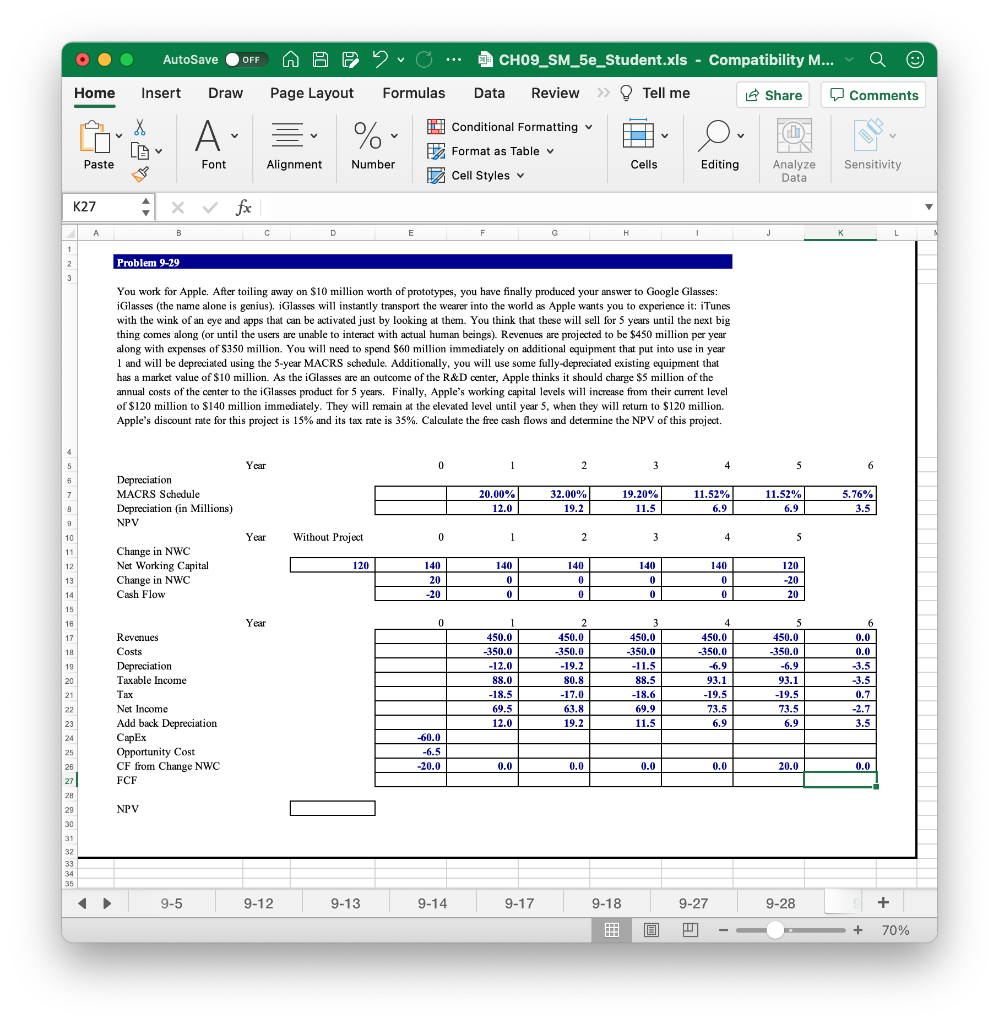Click the Save disk icon
Image resolution: width=999 pixels, height=1024 pixels.
click(320, 59)
